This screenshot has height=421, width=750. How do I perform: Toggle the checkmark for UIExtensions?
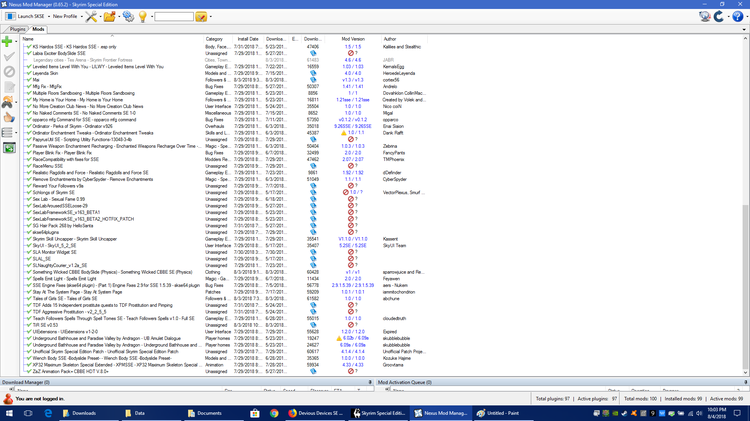pos(29,332)
